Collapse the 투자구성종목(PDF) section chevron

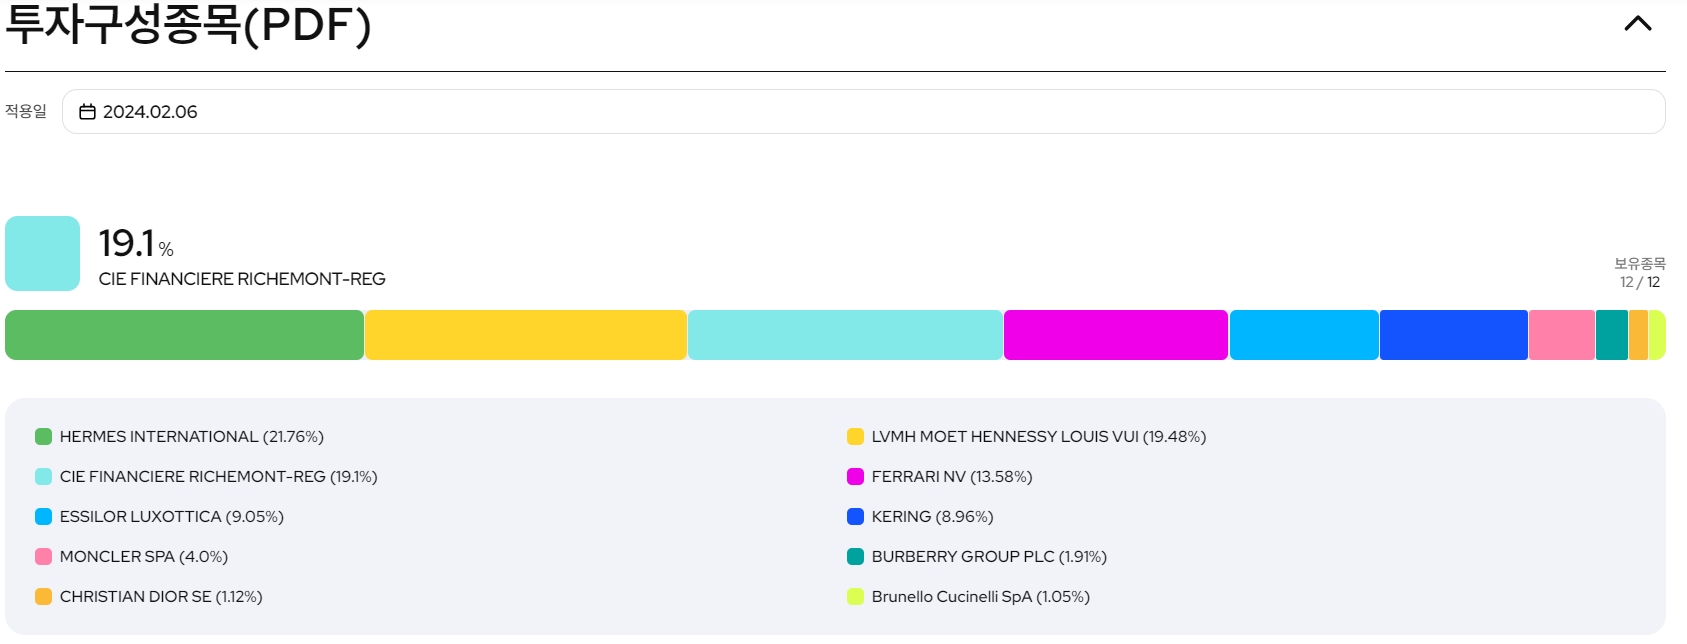(1637, 23)
